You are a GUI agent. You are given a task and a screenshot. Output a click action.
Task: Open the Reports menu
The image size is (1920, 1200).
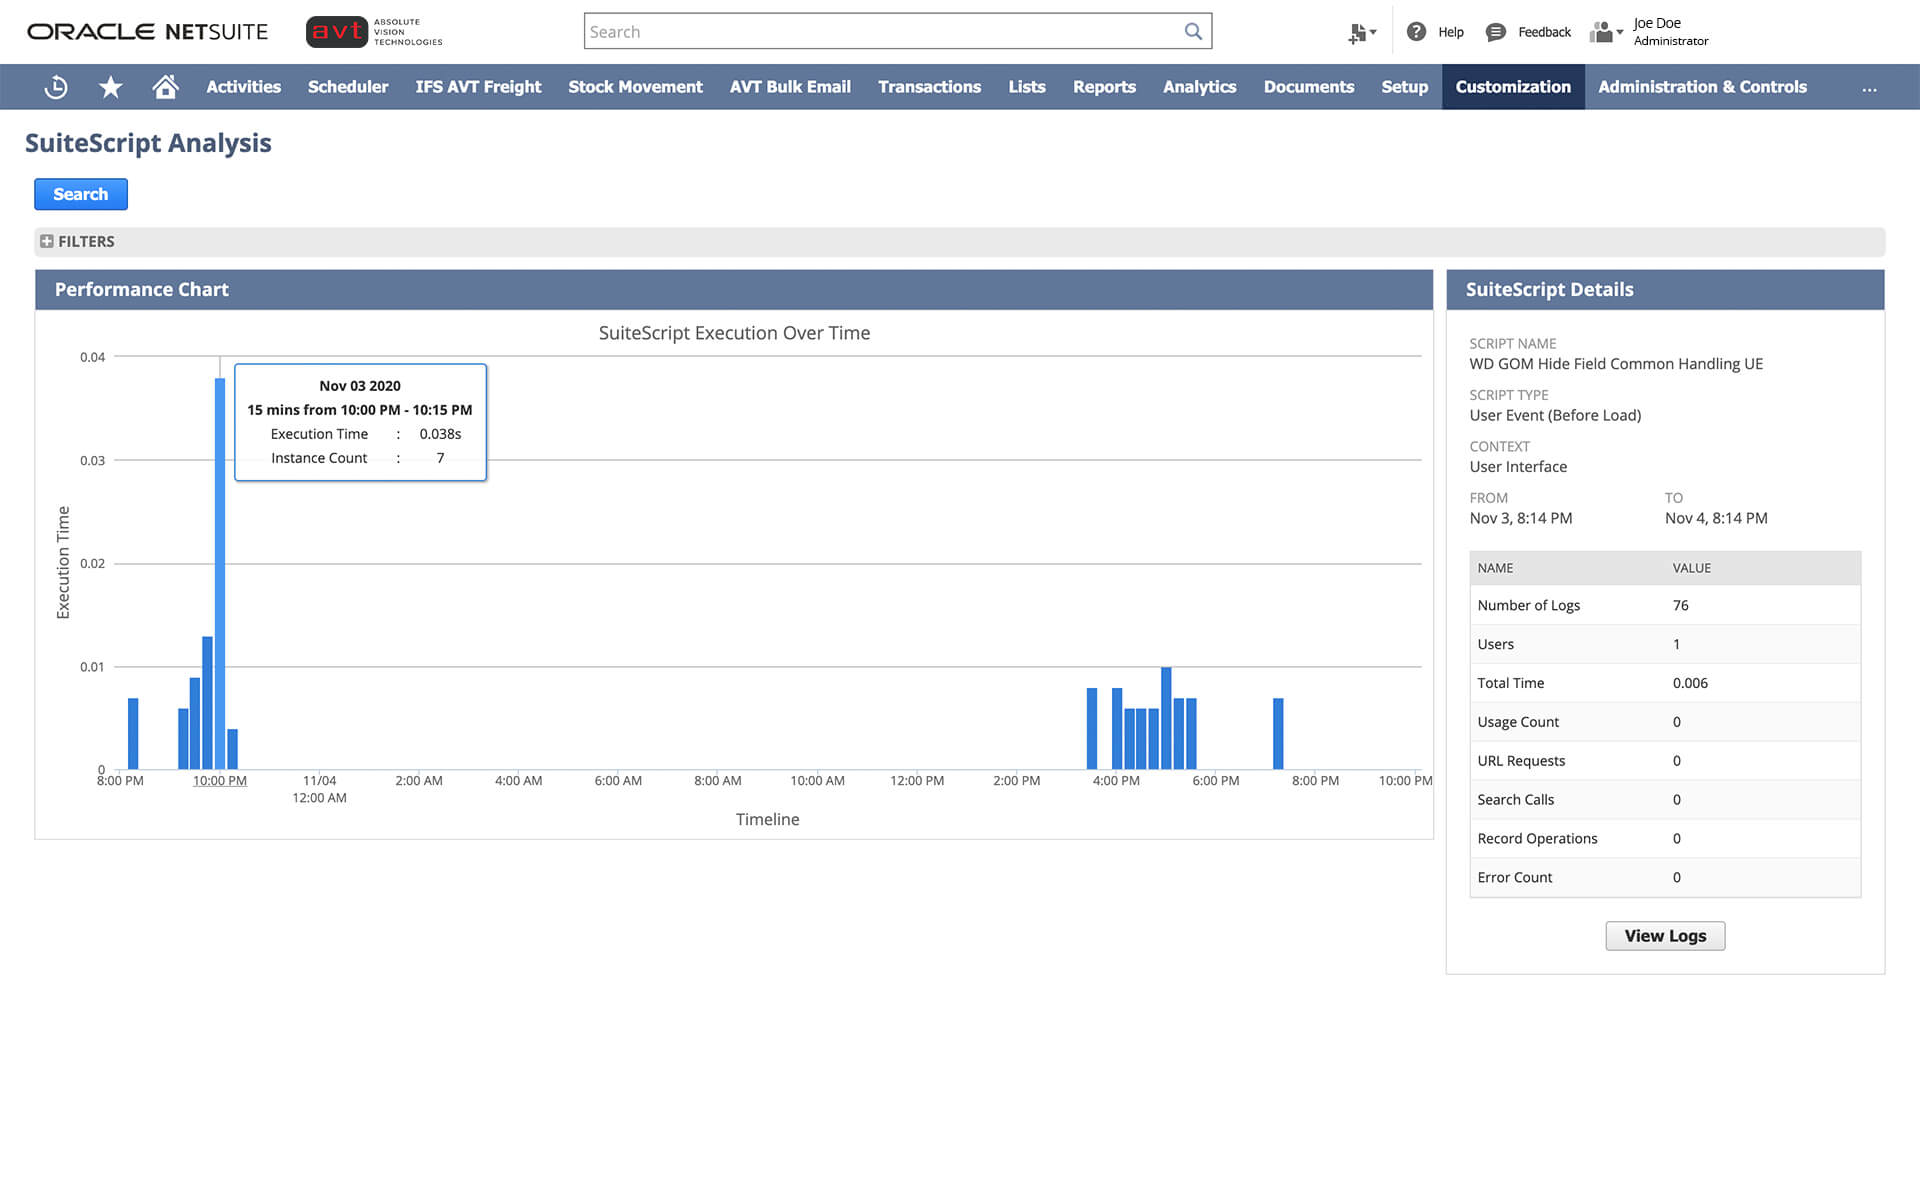click(1104, 87)
